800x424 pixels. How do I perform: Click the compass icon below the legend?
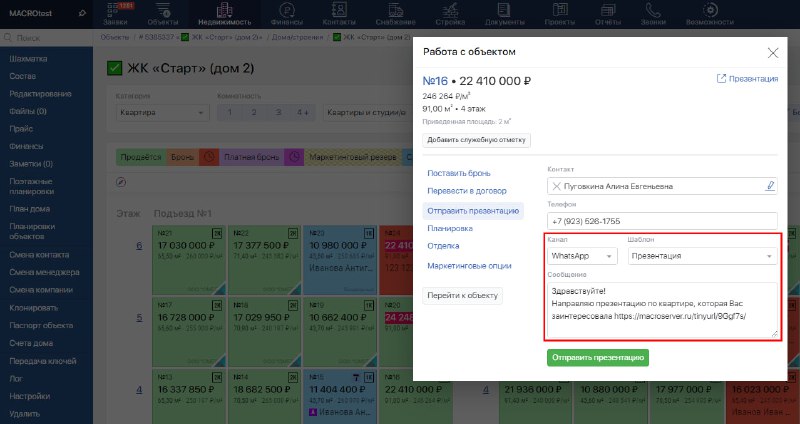point(121,182)
